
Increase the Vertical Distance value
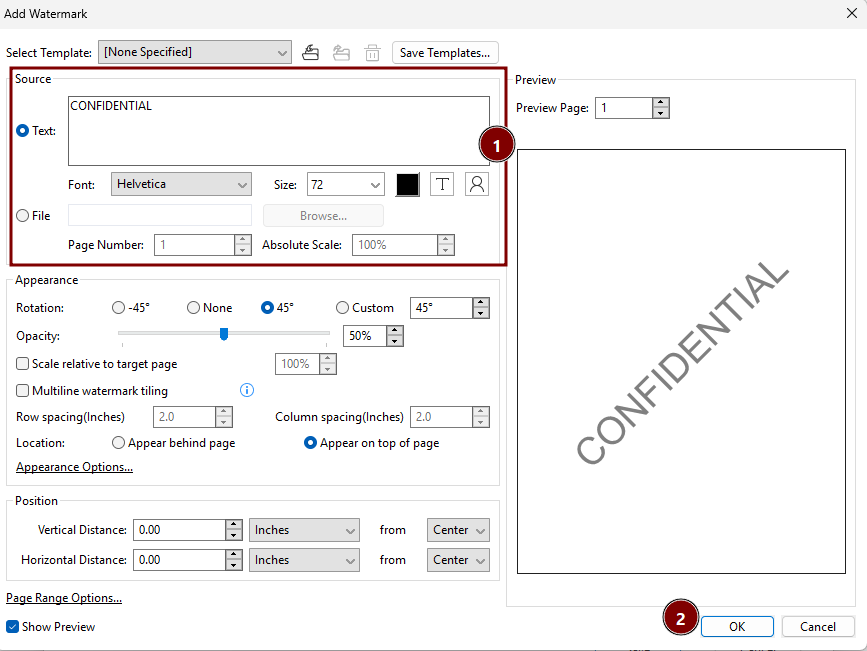(x=234, y=524)
